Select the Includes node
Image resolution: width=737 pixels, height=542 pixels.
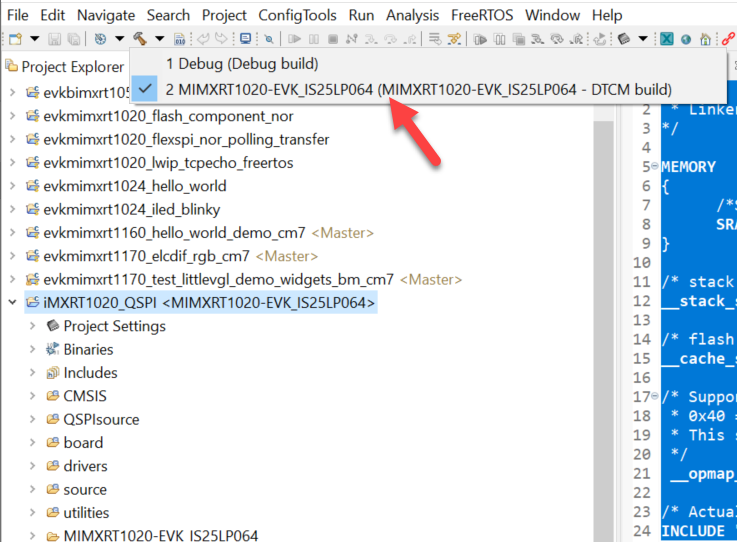[90, 373]
